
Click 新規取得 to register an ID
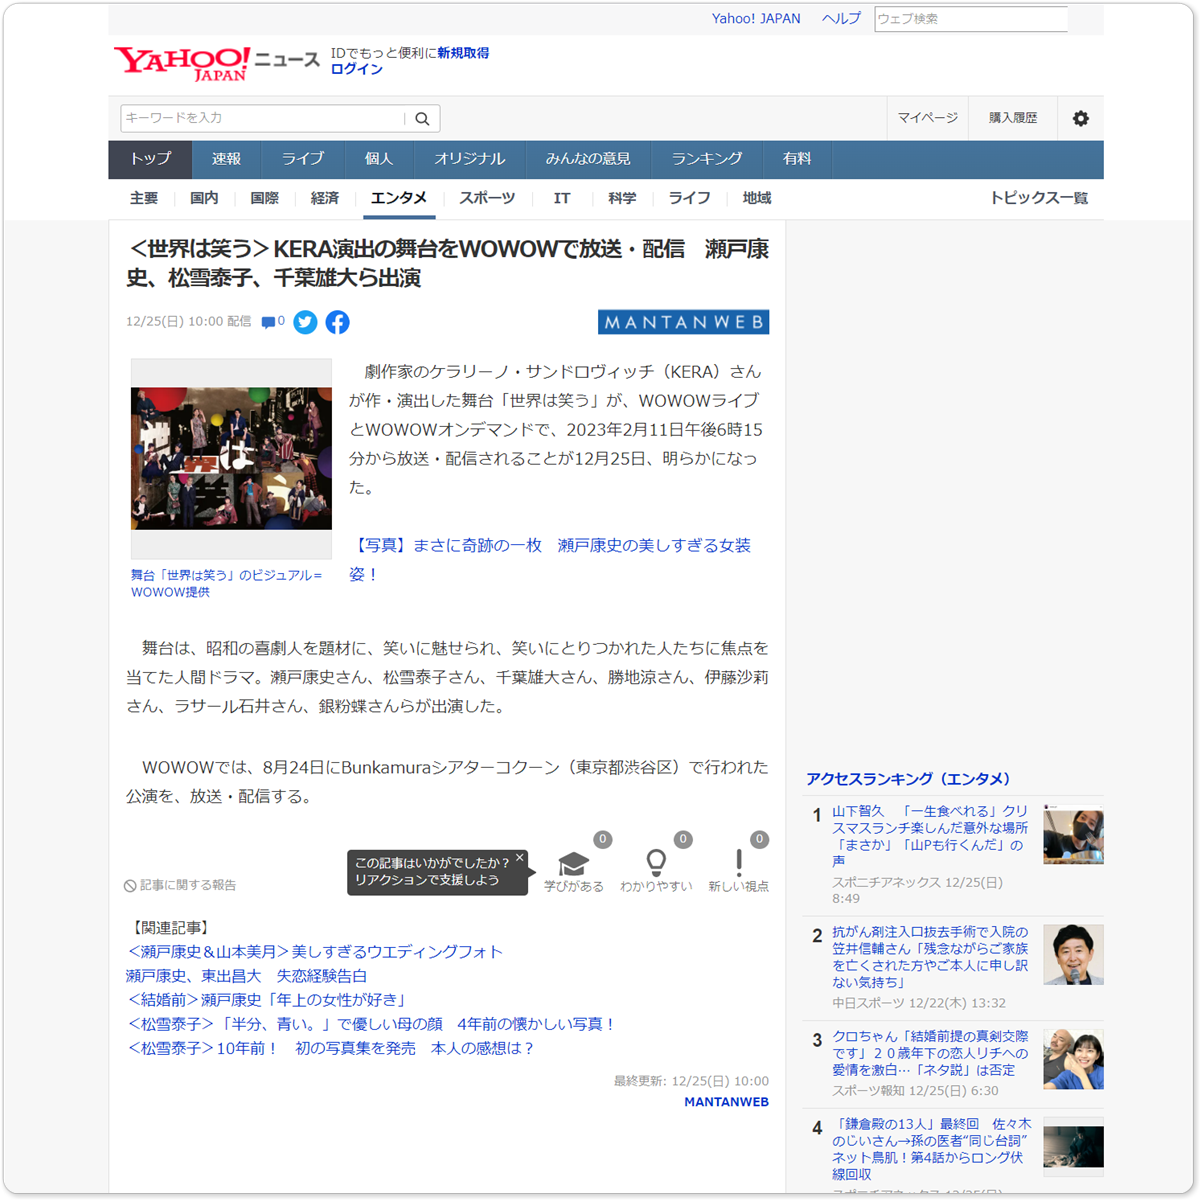tap(463, 53)
